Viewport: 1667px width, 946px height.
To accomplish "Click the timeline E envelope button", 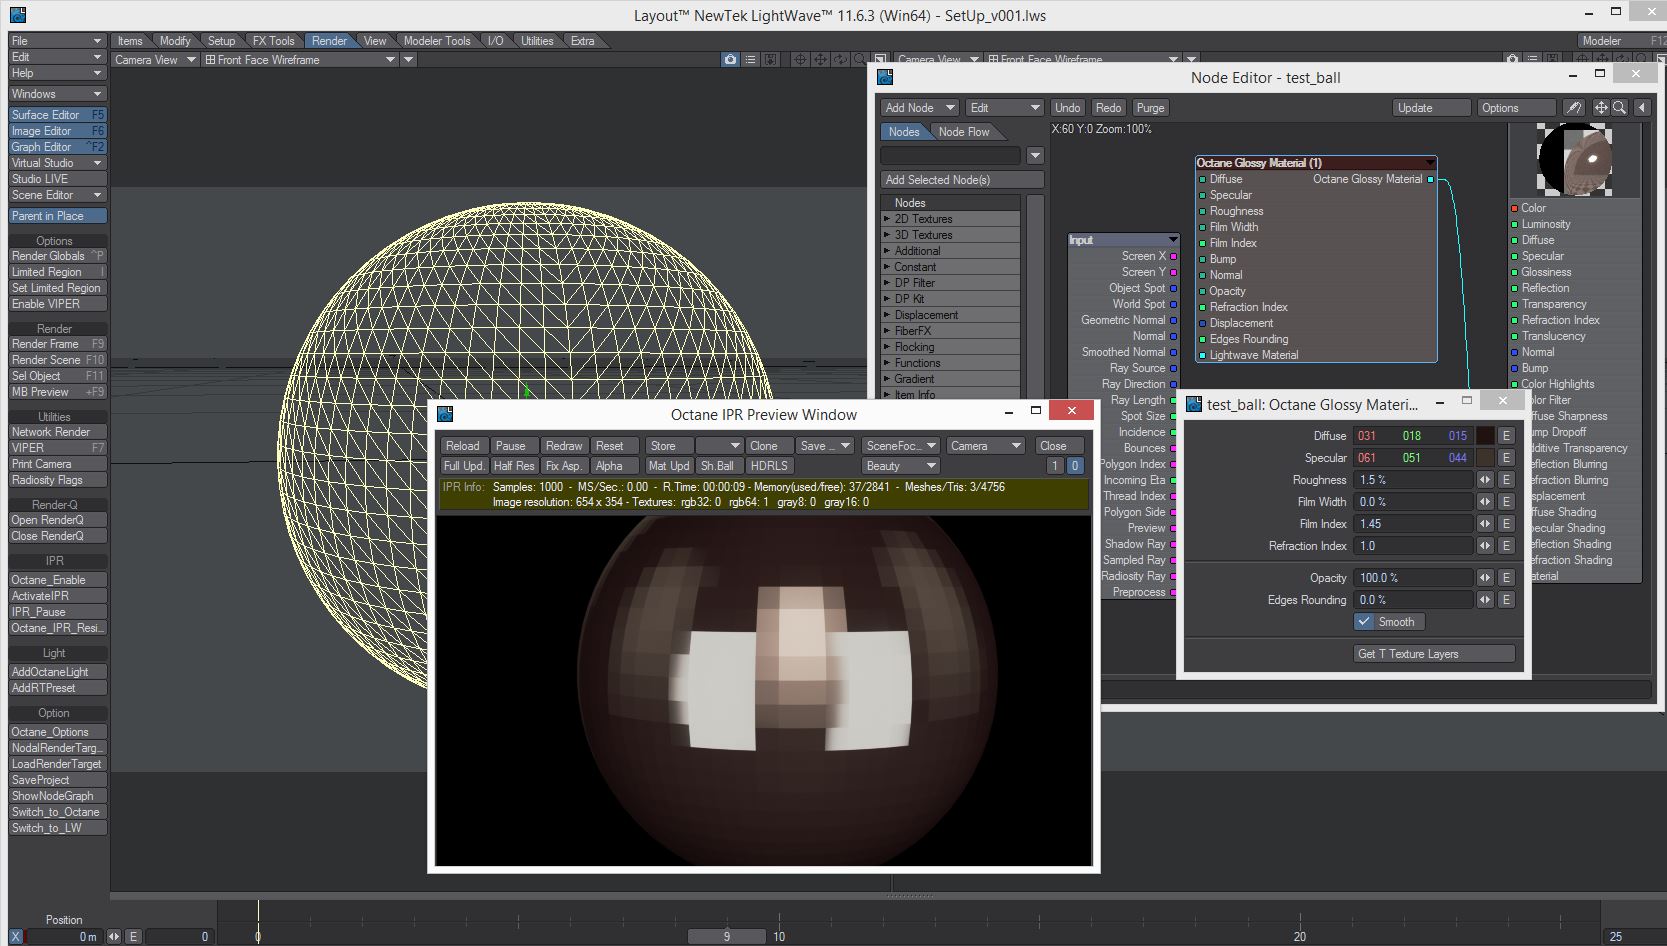I will [x=133, y=937].
